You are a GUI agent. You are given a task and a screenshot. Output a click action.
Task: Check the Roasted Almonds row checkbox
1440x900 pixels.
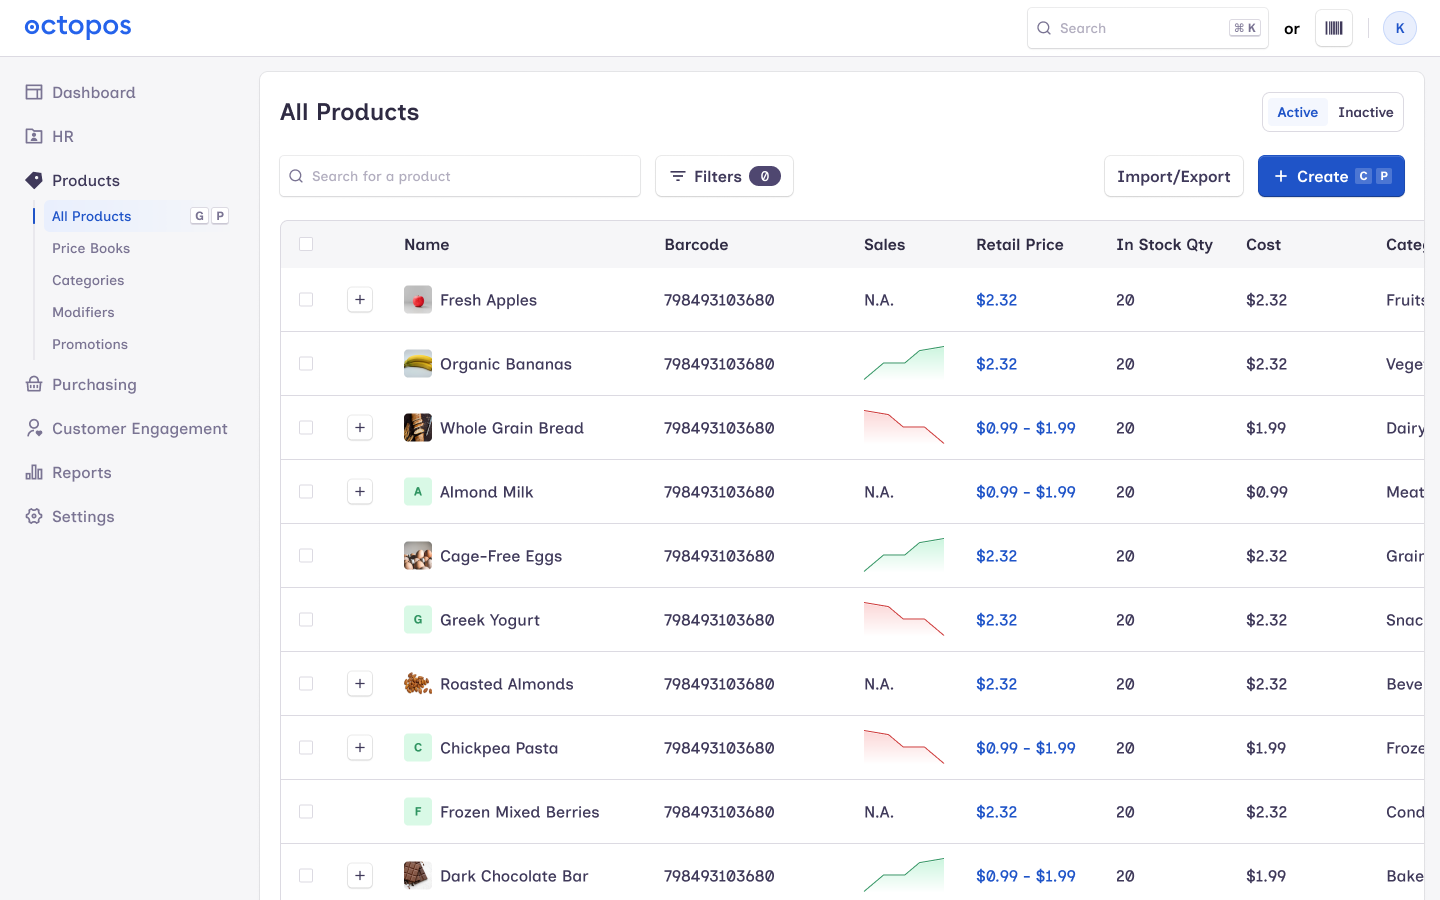coord(306,684)
